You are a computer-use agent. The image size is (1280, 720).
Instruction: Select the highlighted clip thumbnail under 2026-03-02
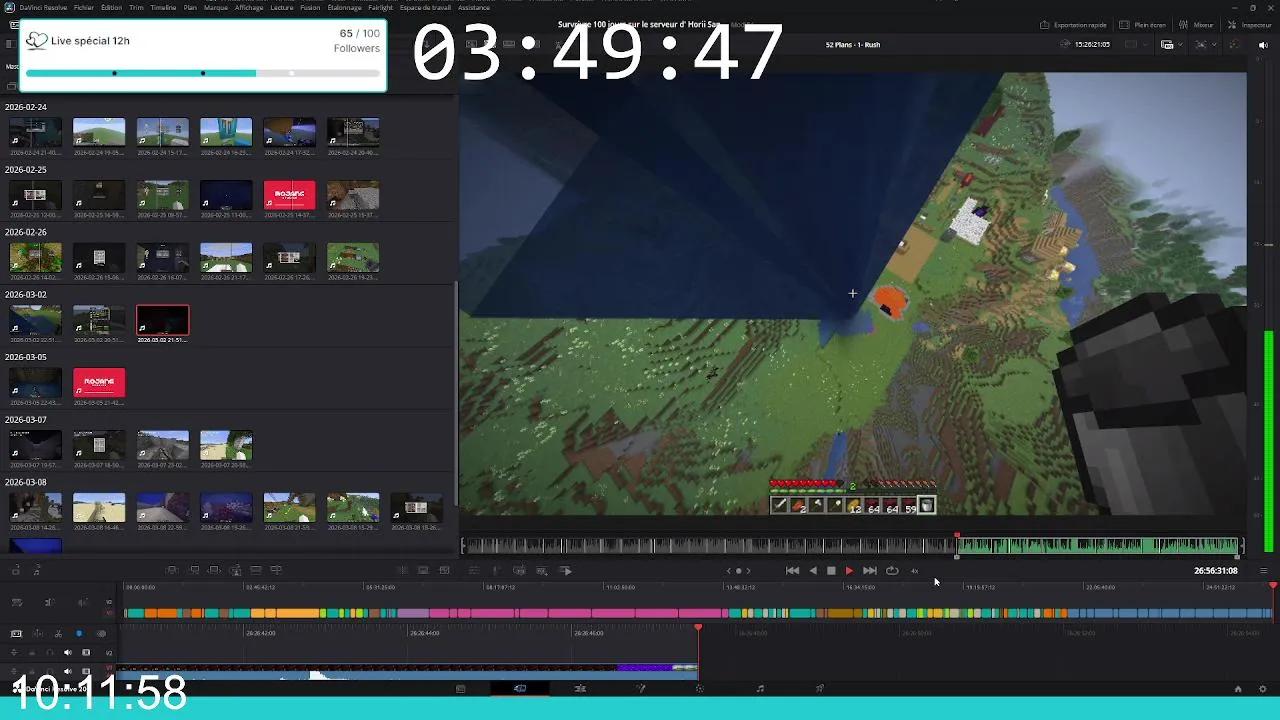pyautogui.click(x=162, y=321)
